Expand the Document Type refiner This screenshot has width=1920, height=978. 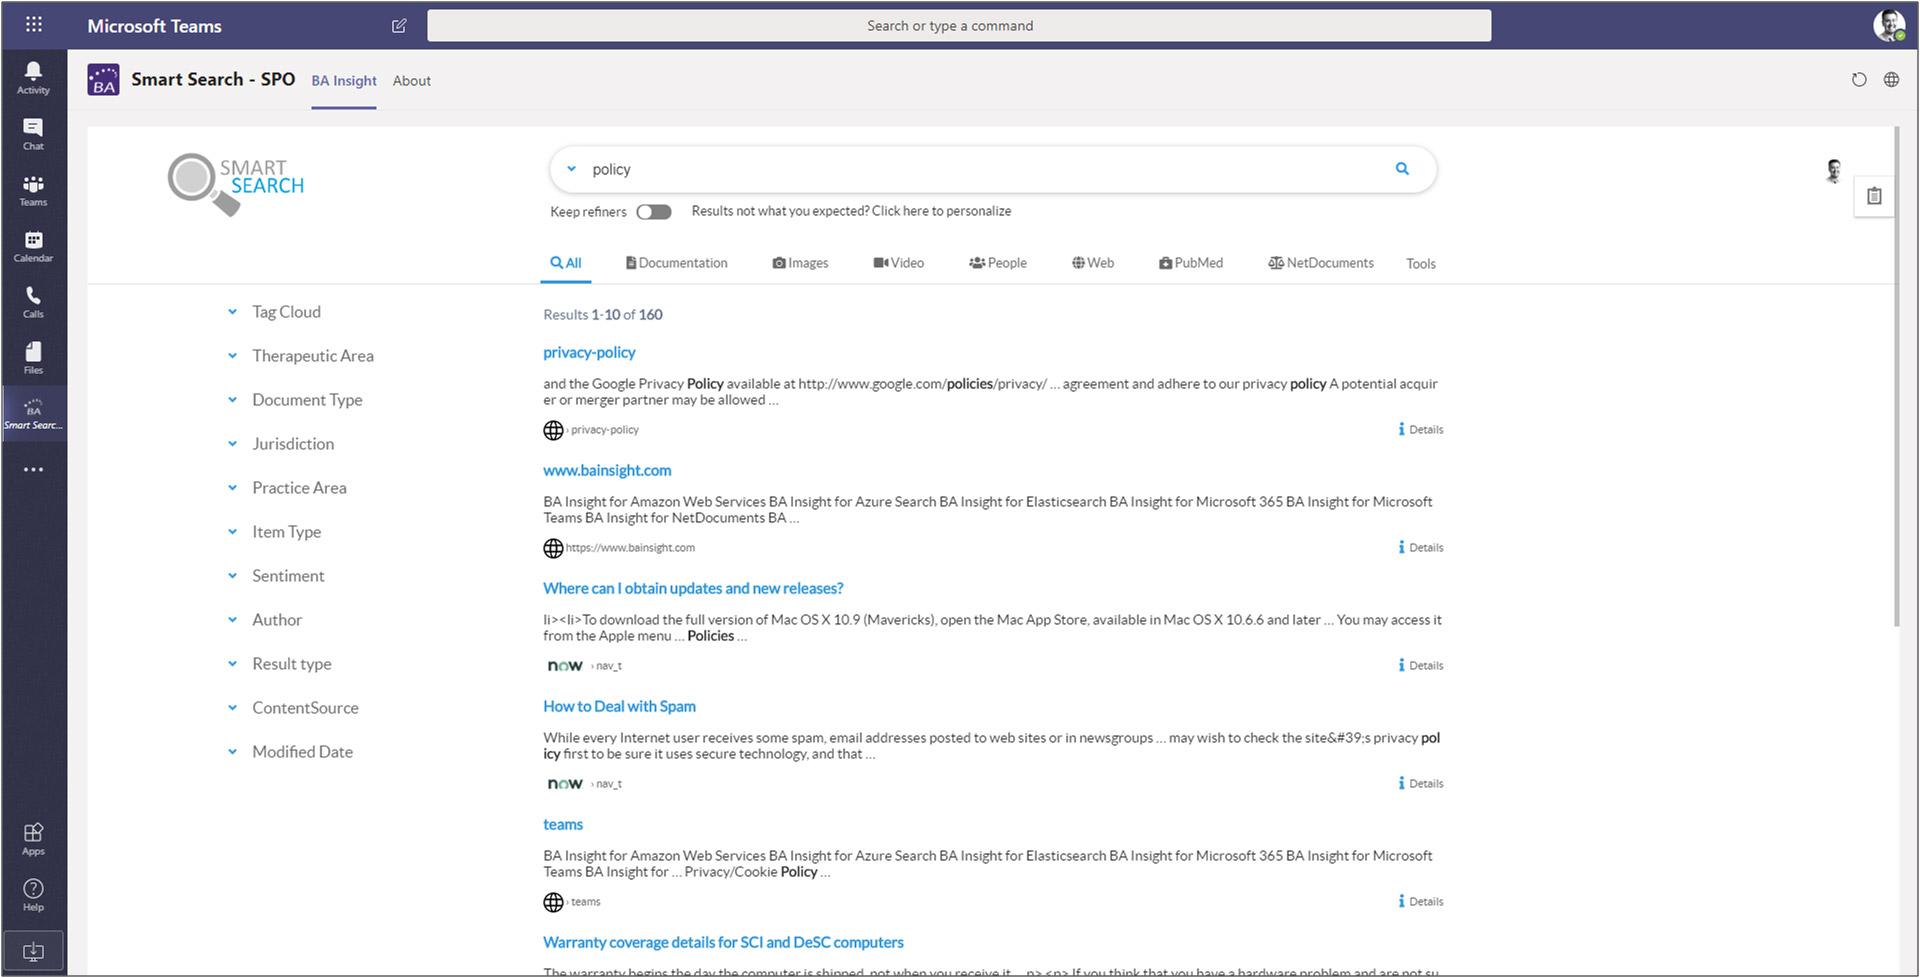pos(232,400)
